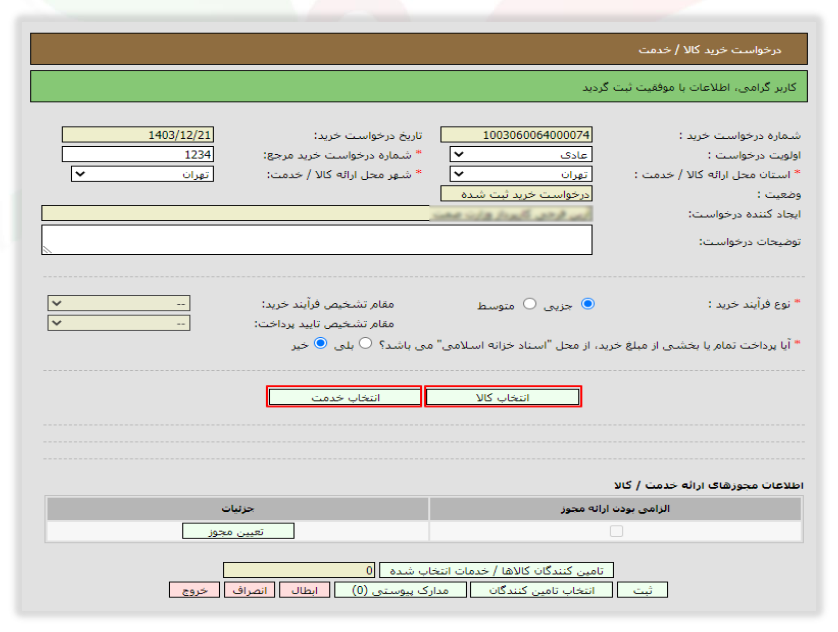Click the تاریخ درخواست خرید date field
Image resolution: width=838 pixels, height=632 pixels.
(x=138, y=135)
